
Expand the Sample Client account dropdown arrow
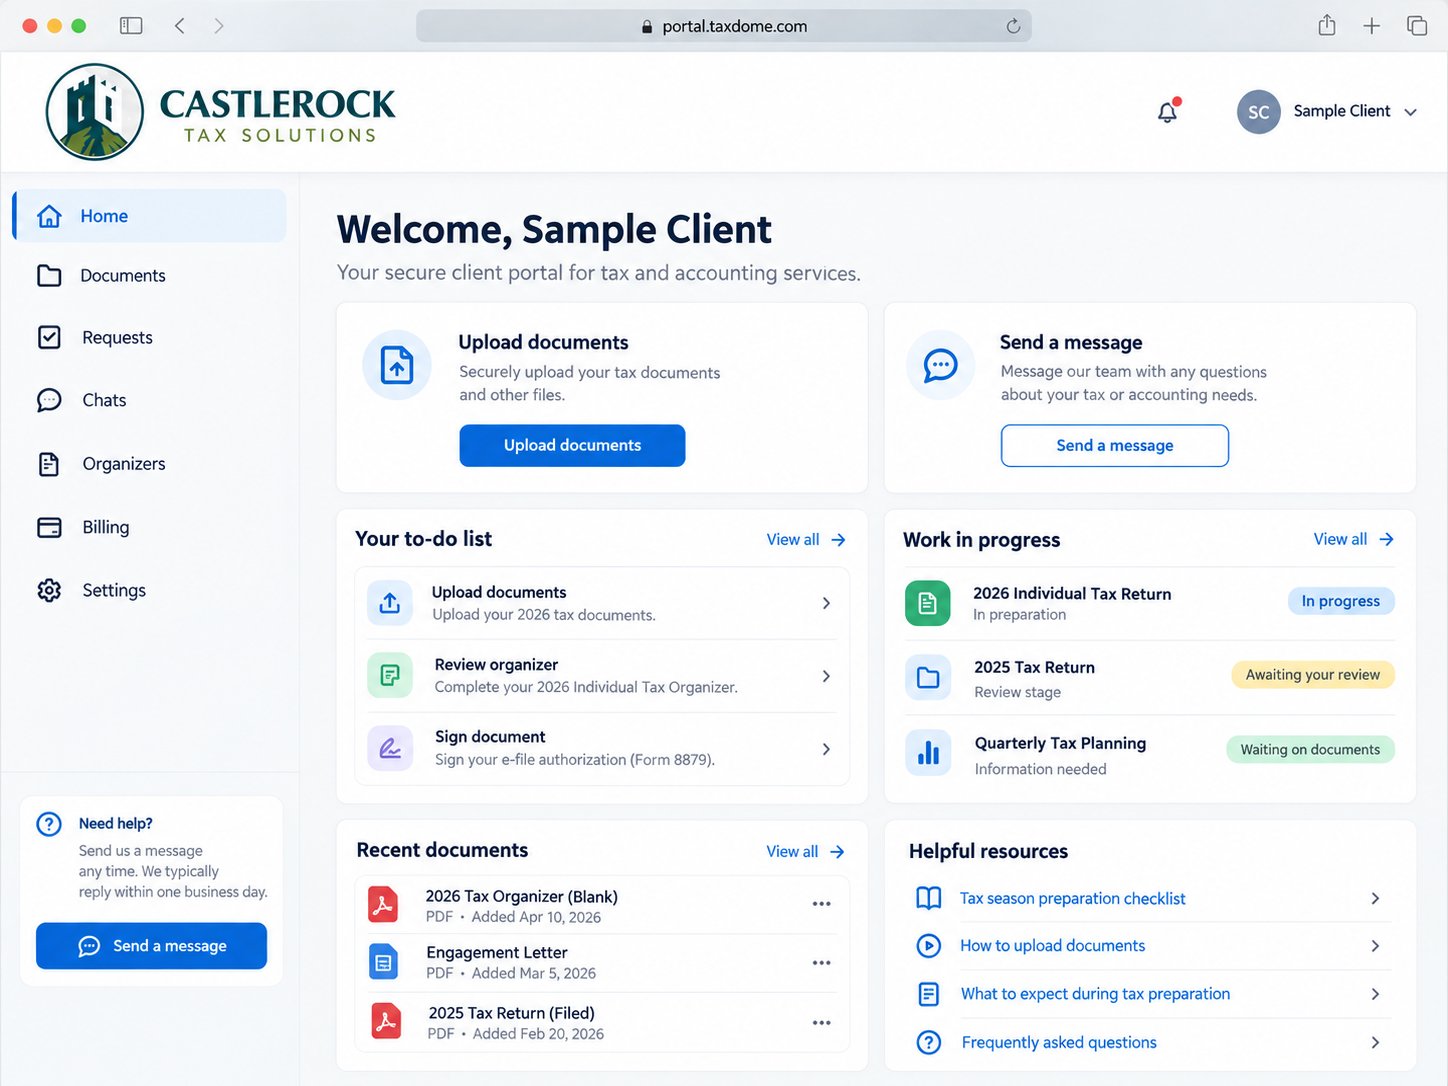(1410, 112)
